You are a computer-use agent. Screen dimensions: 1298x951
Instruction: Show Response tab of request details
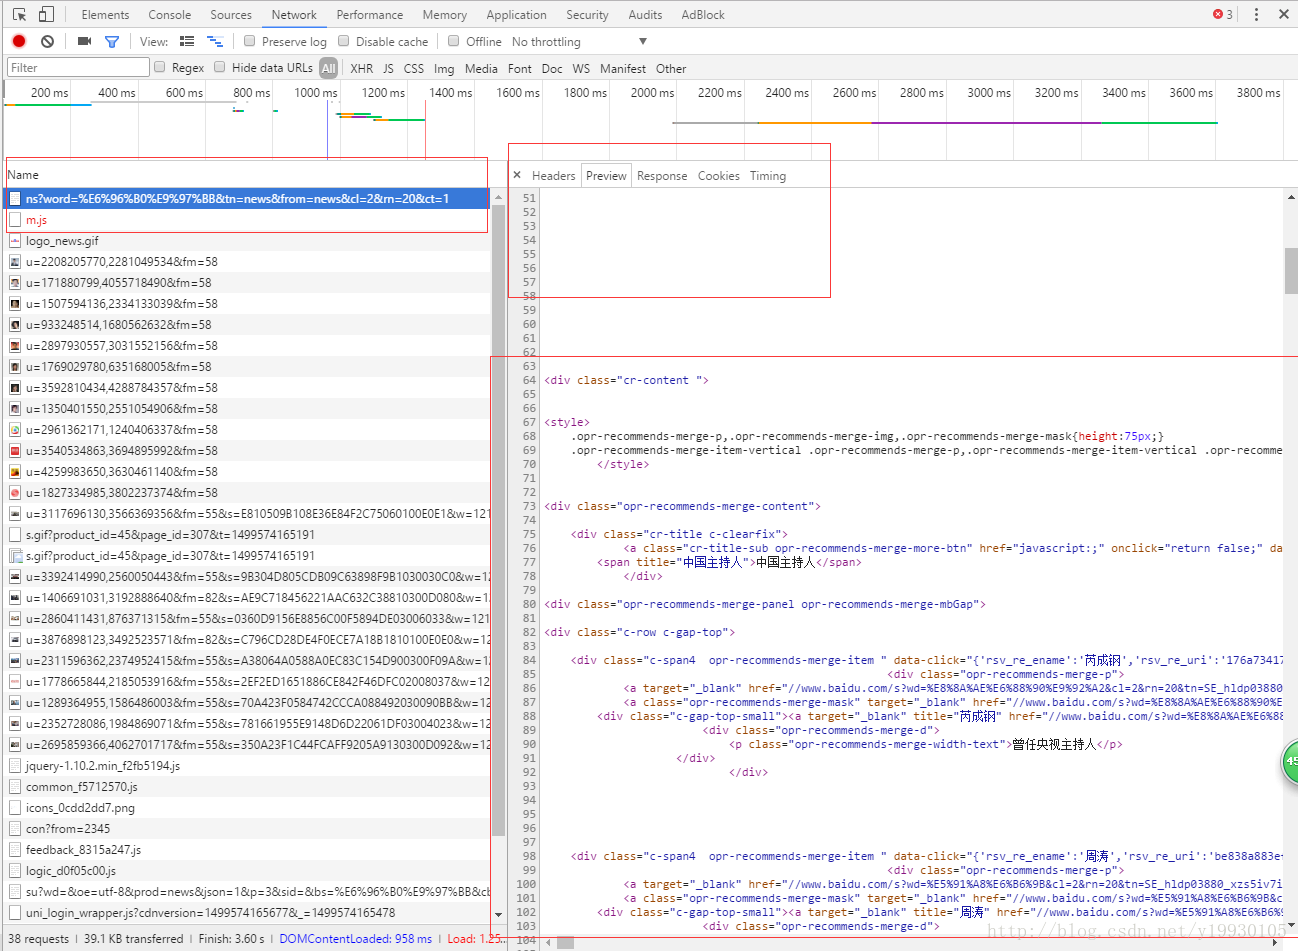[662, 176]
